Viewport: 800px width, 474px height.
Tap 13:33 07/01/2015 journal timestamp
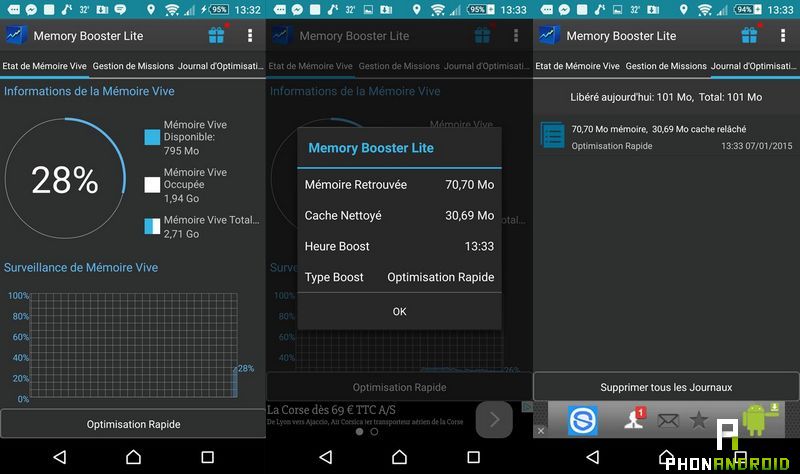[x=757, y=146]
